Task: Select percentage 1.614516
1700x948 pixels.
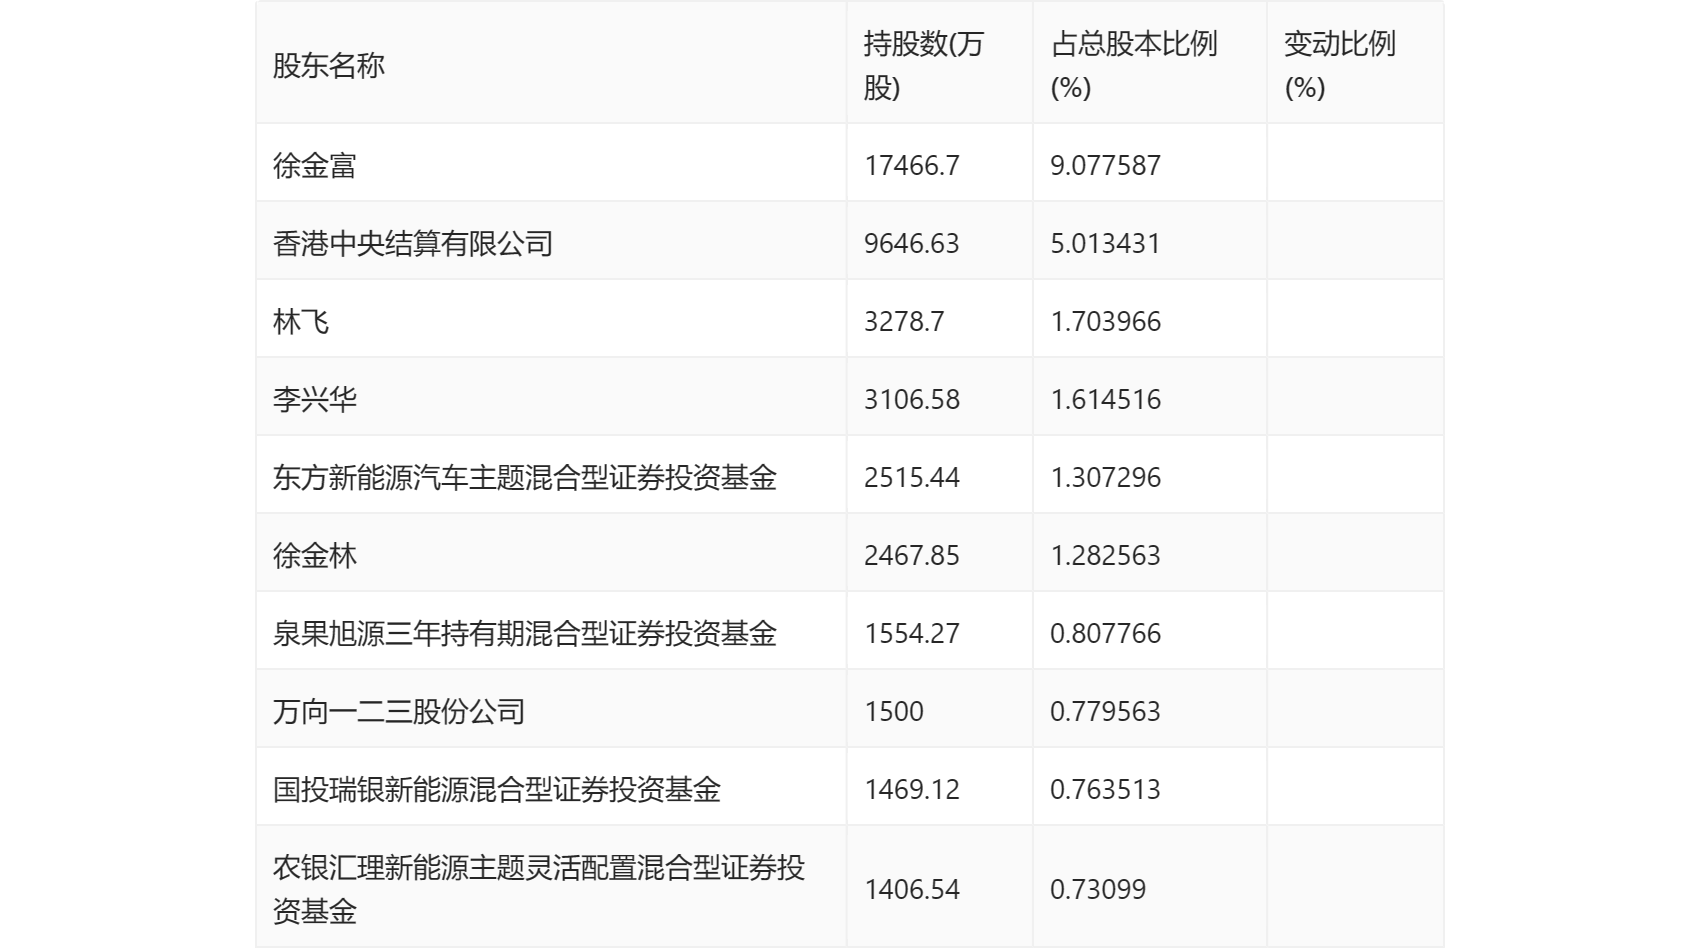Action: coord(1106,399)
